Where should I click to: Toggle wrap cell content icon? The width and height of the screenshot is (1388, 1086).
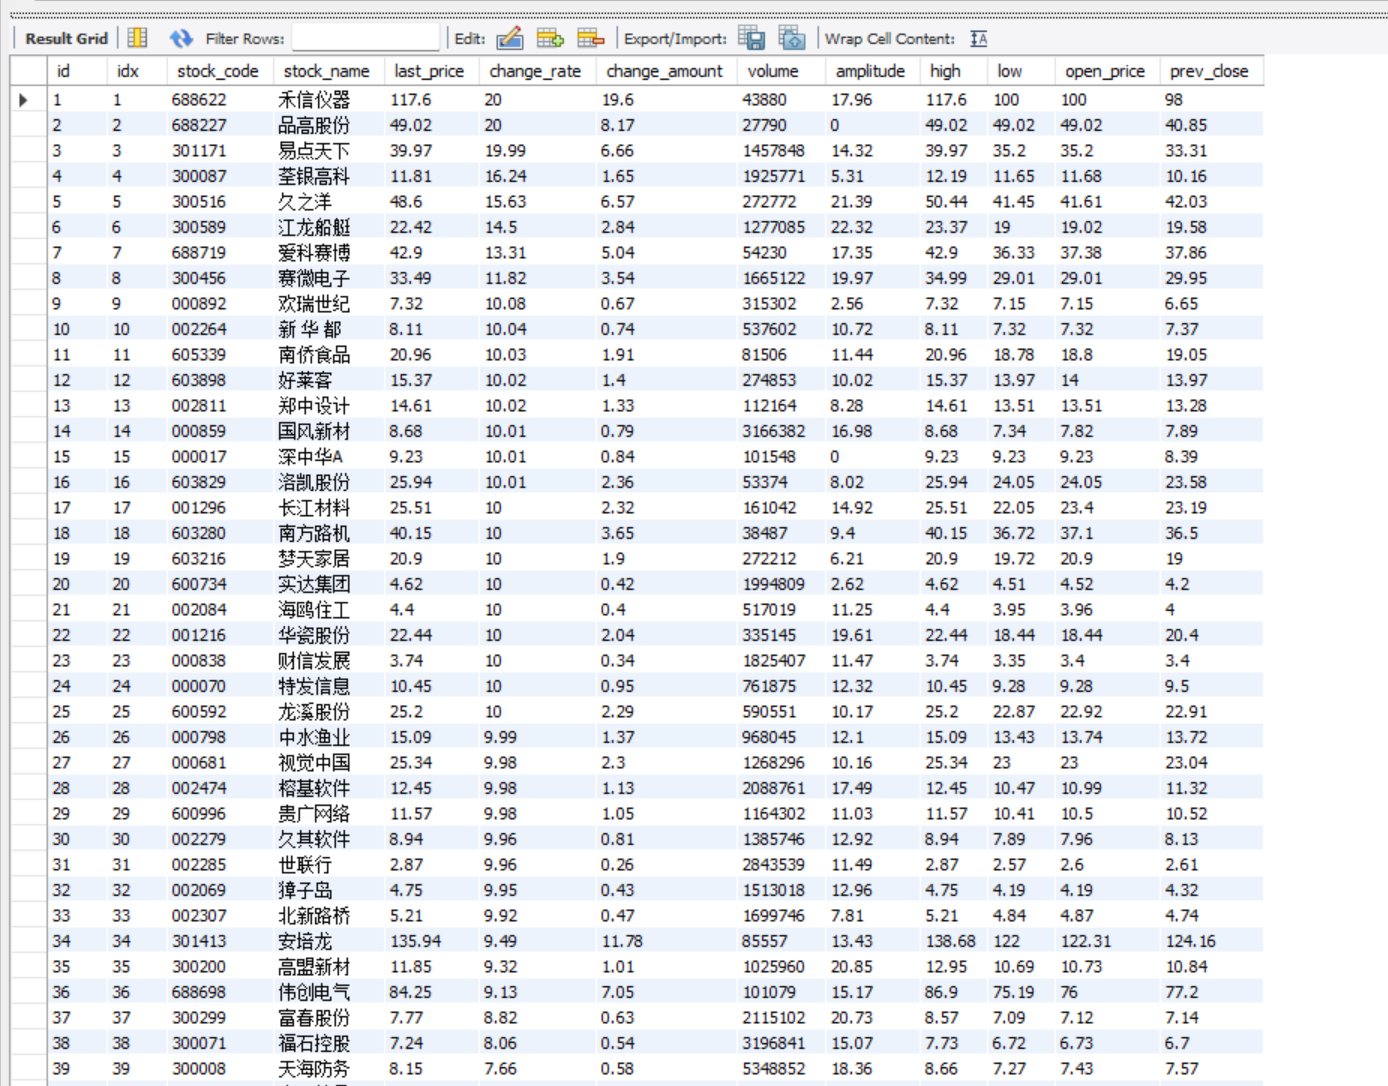point(979,38)
